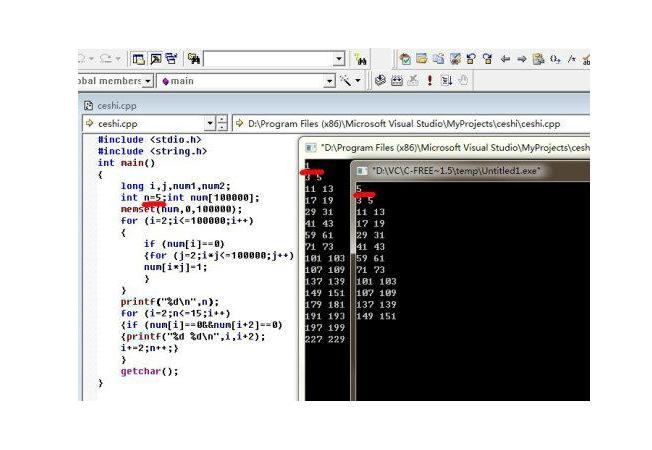The image size is (652, 450).
Task: Click the Workspace window toggle icon
Action: [139, 59]
